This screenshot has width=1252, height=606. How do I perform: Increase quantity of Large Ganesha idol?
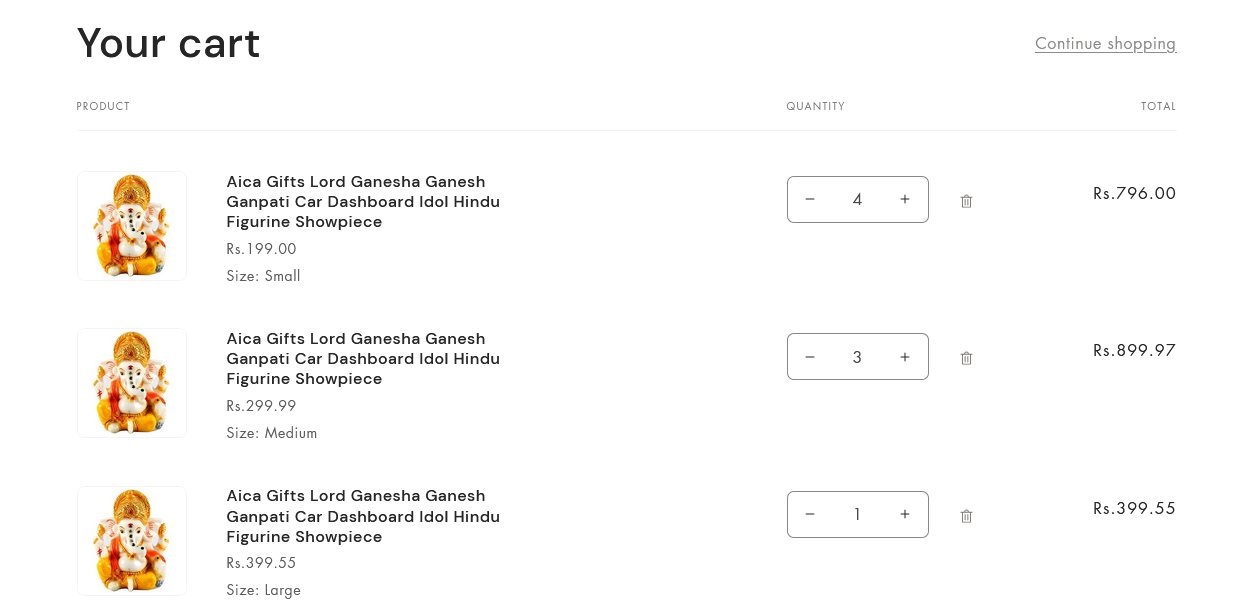(905, 514)
